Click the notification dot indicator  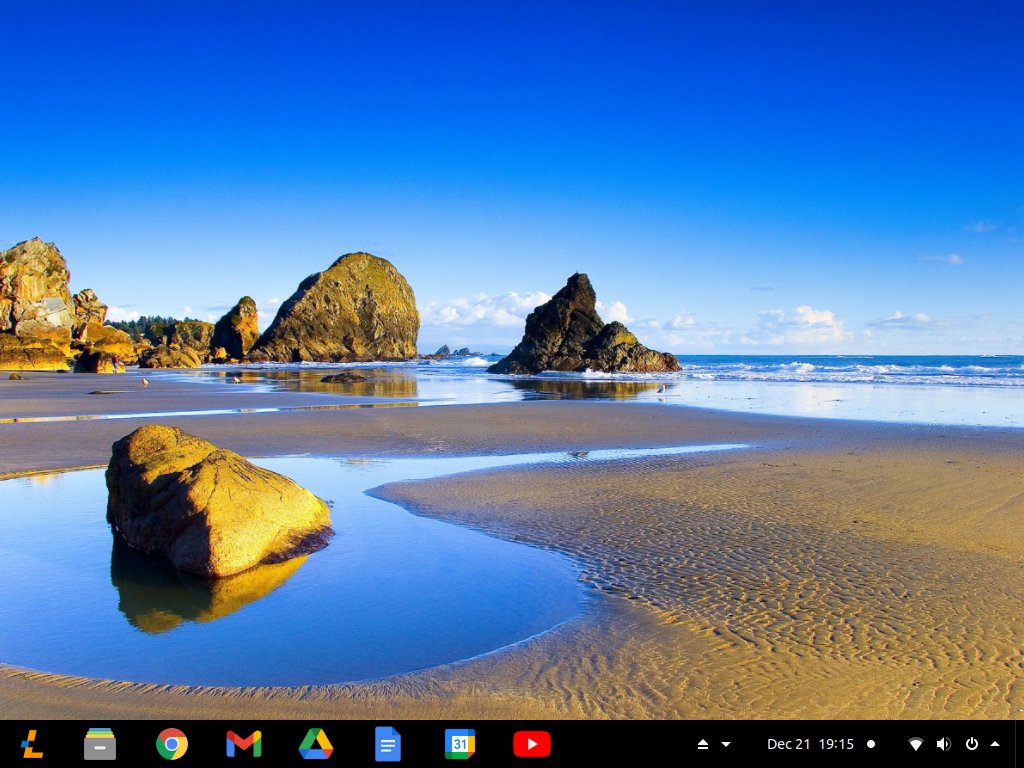(871, 744)
